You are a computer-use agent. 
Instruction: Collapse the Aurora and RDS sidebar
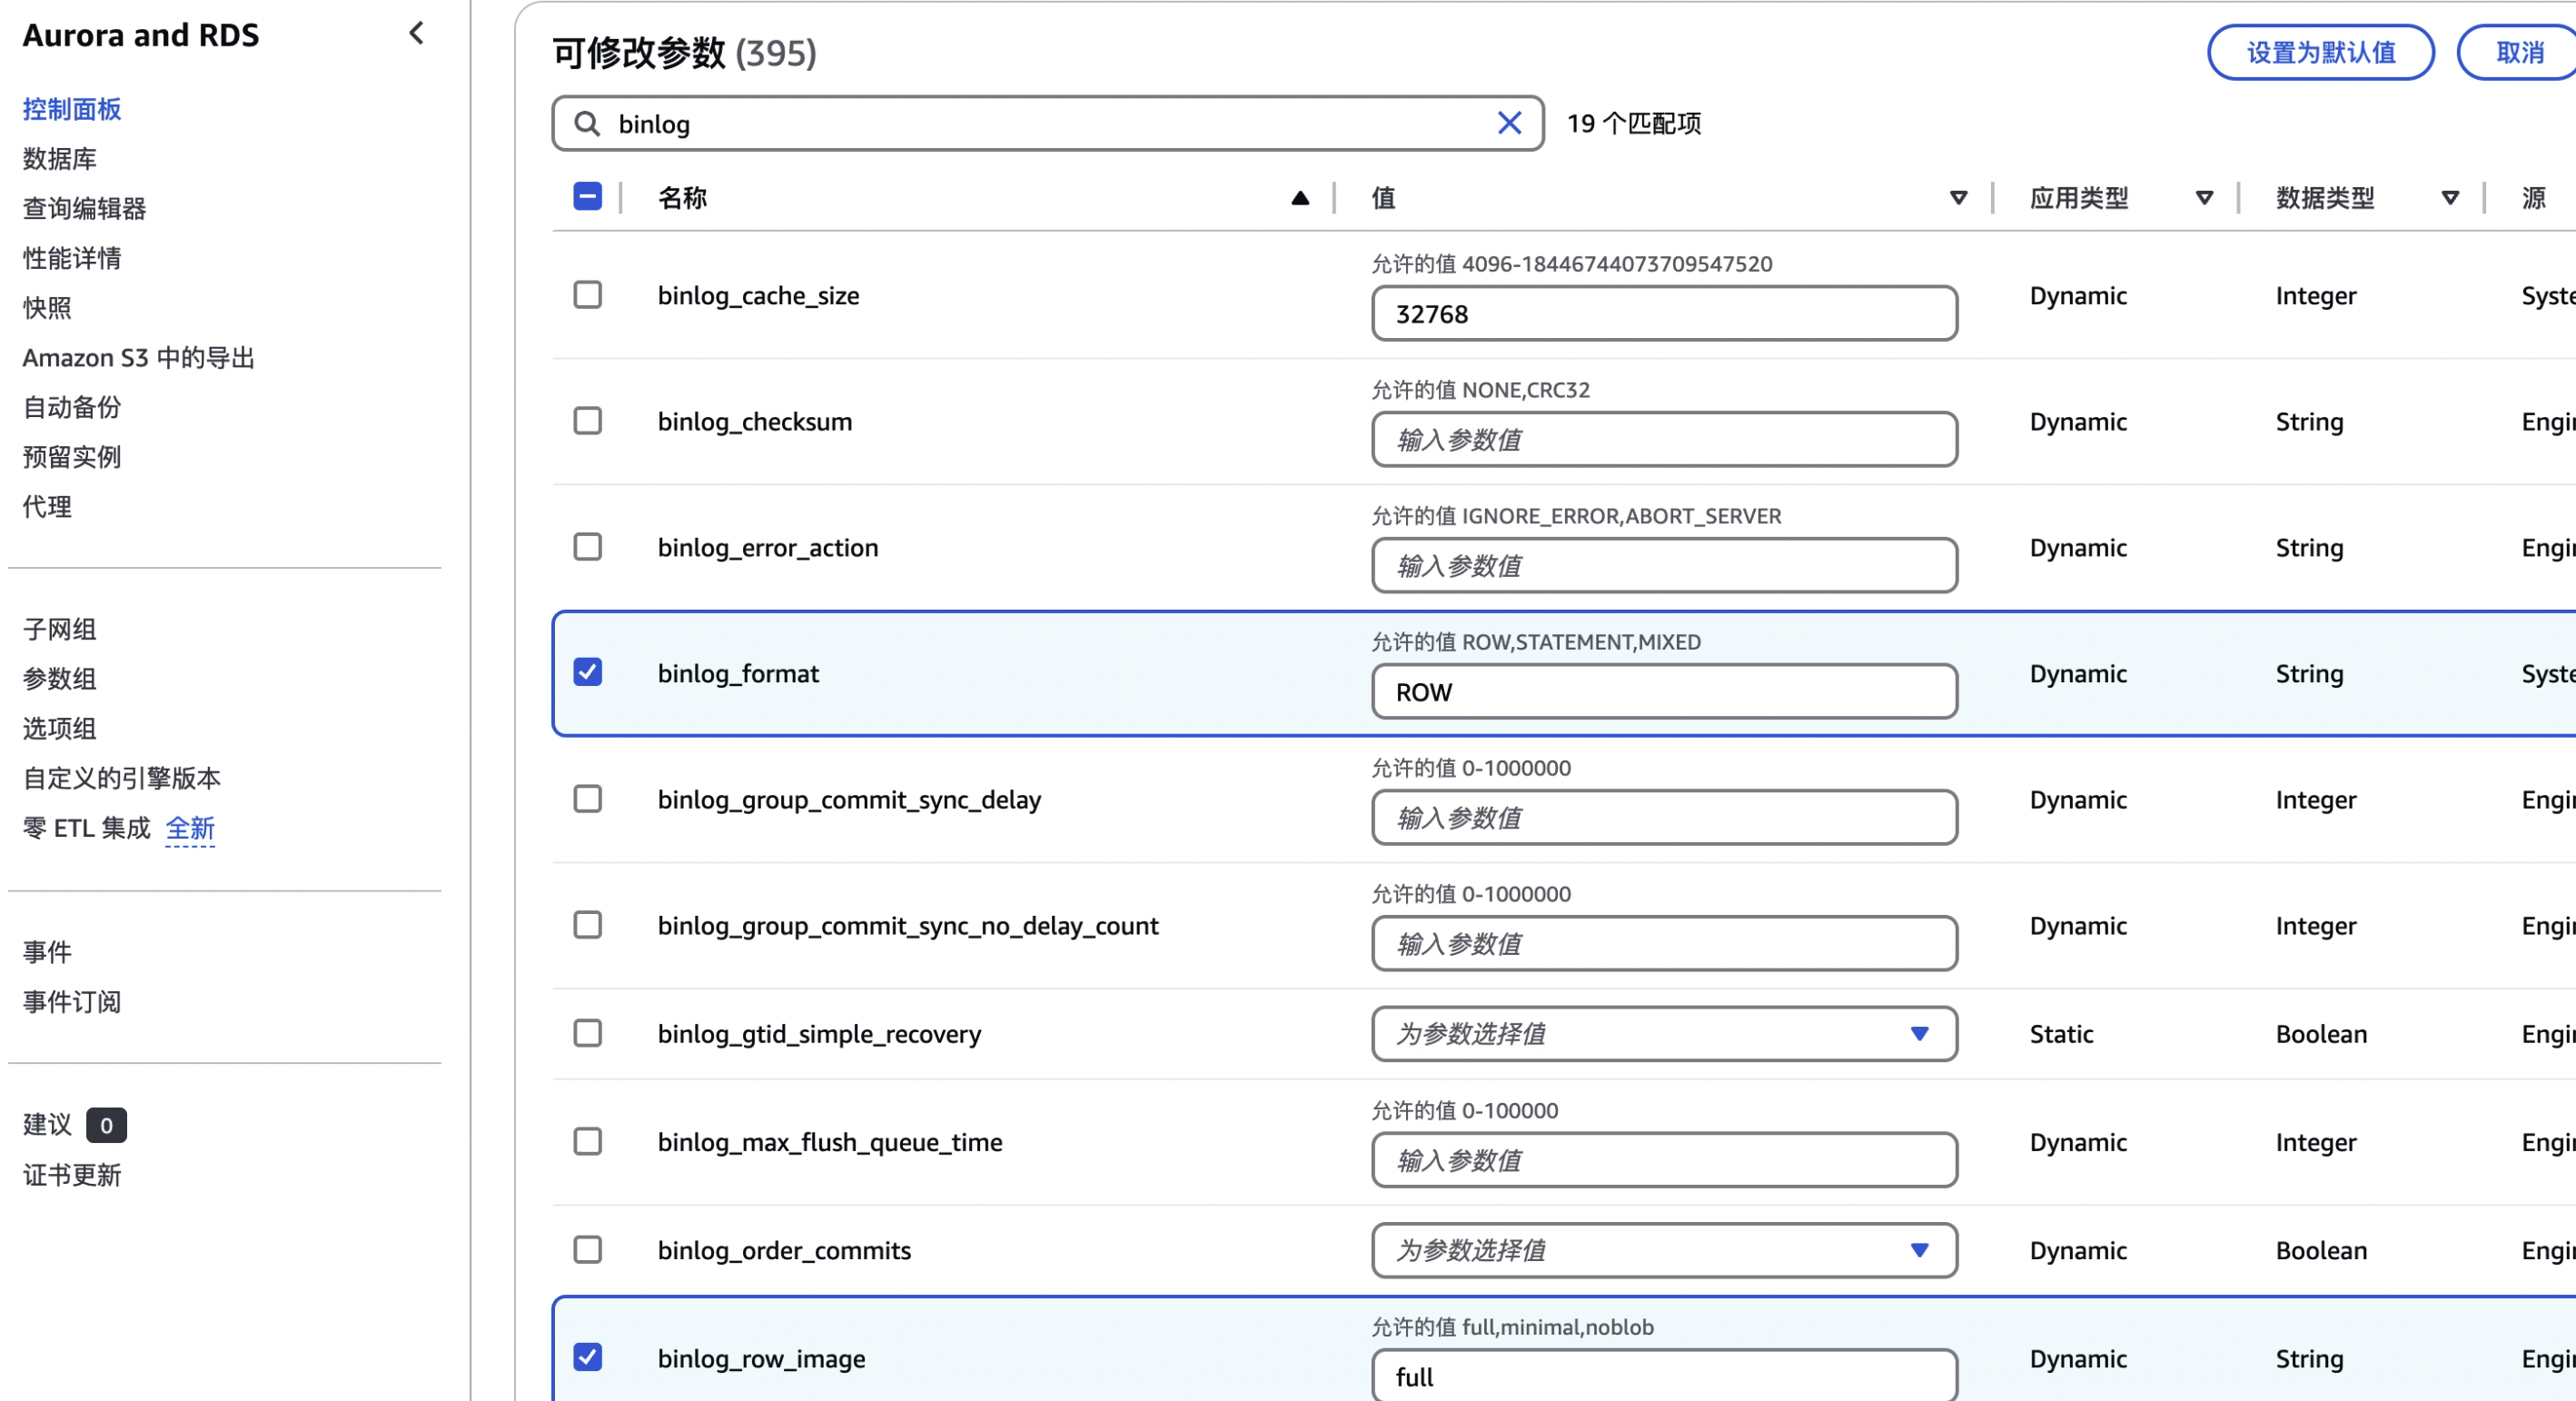pos(416,34)
